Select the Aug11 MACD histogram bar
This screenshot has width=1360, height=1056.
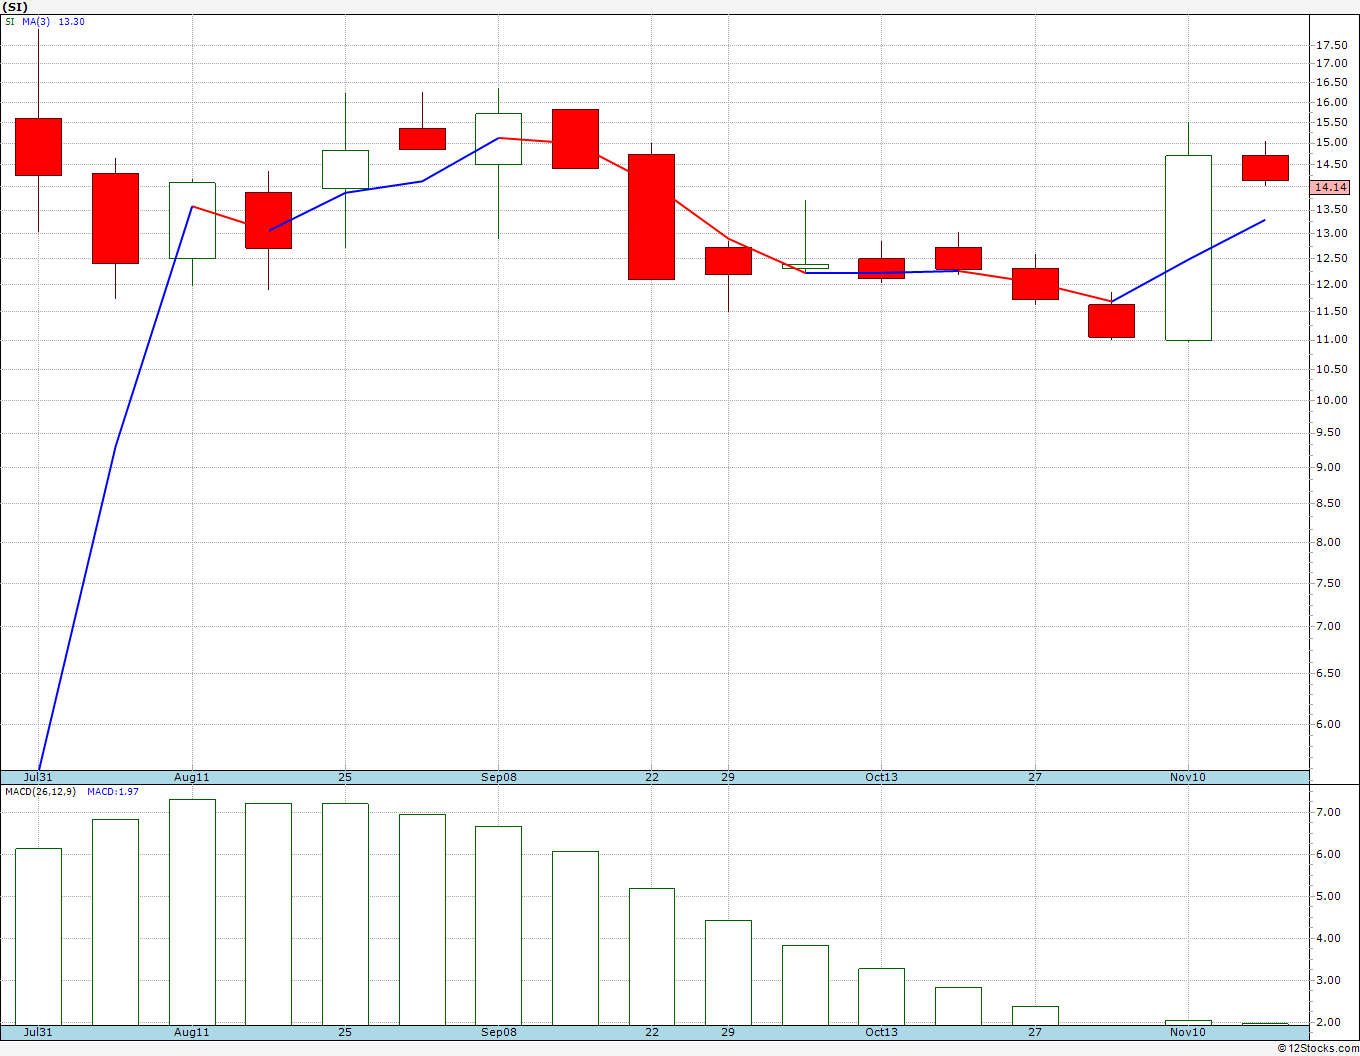click(x=192, y=912)
